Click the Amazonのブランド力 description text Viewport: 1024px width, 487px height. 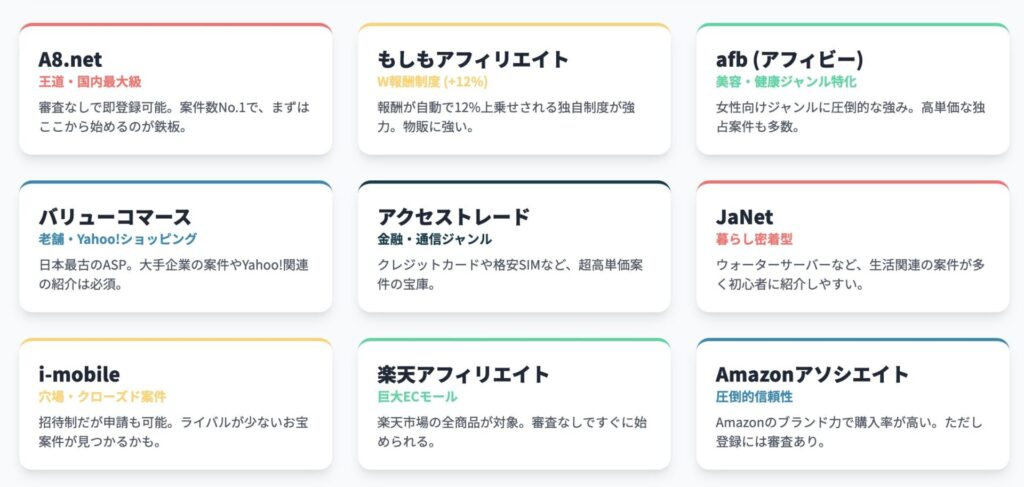(848, 432)
